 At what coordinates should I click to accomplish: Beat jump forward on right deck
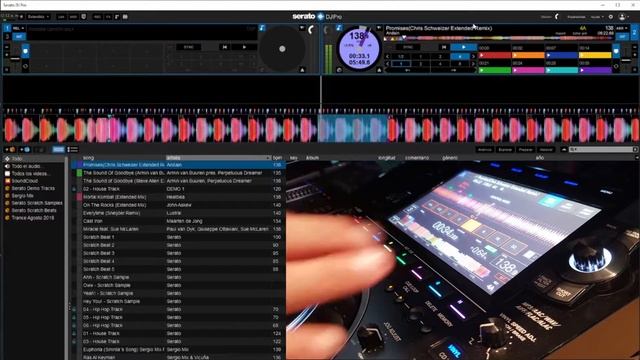453,70
